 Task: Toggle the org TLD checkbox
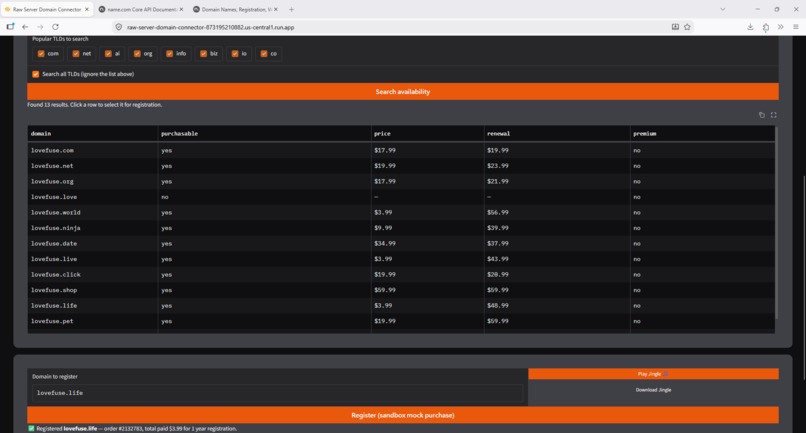(x=137, y=53)
